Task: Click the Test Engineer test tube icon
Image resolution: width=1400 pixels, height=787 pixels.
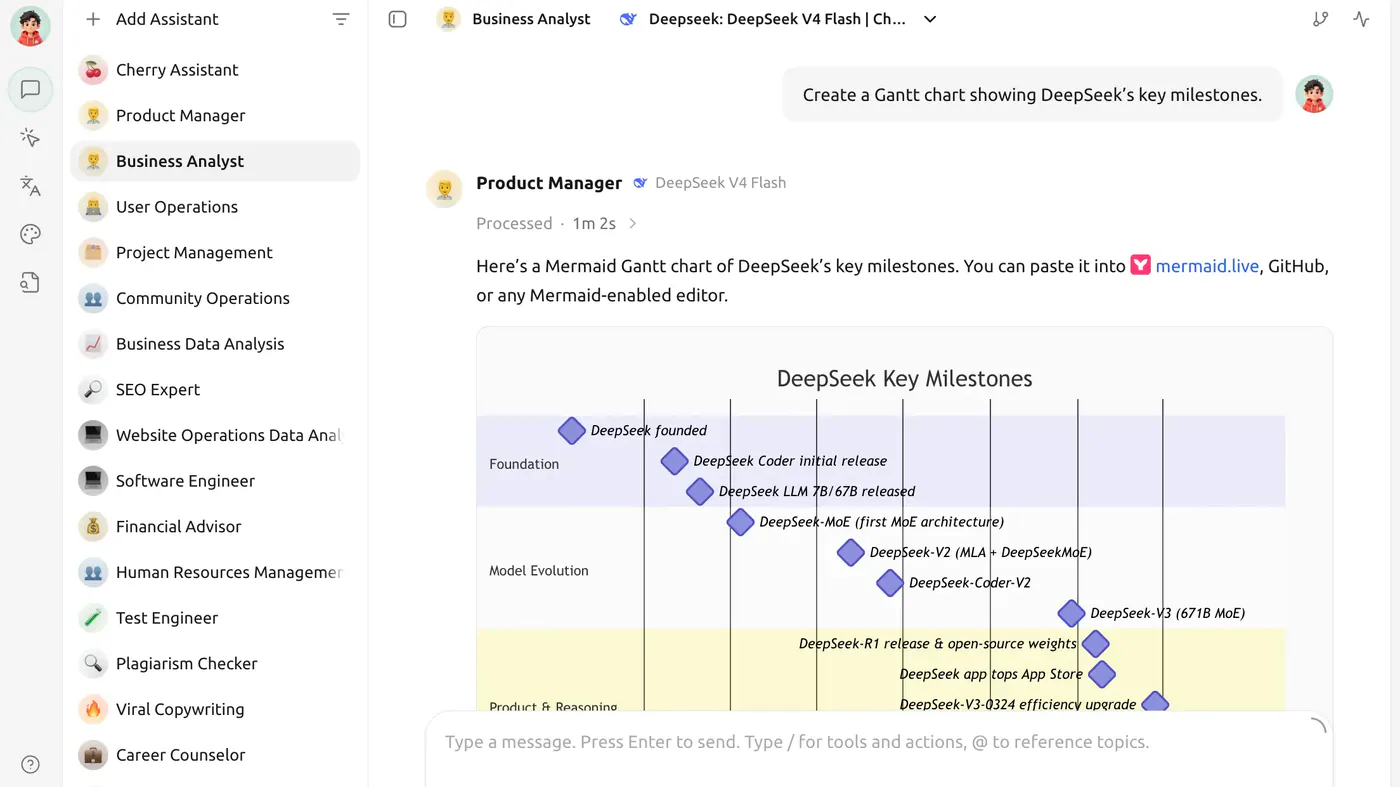Action: point(93,618)
